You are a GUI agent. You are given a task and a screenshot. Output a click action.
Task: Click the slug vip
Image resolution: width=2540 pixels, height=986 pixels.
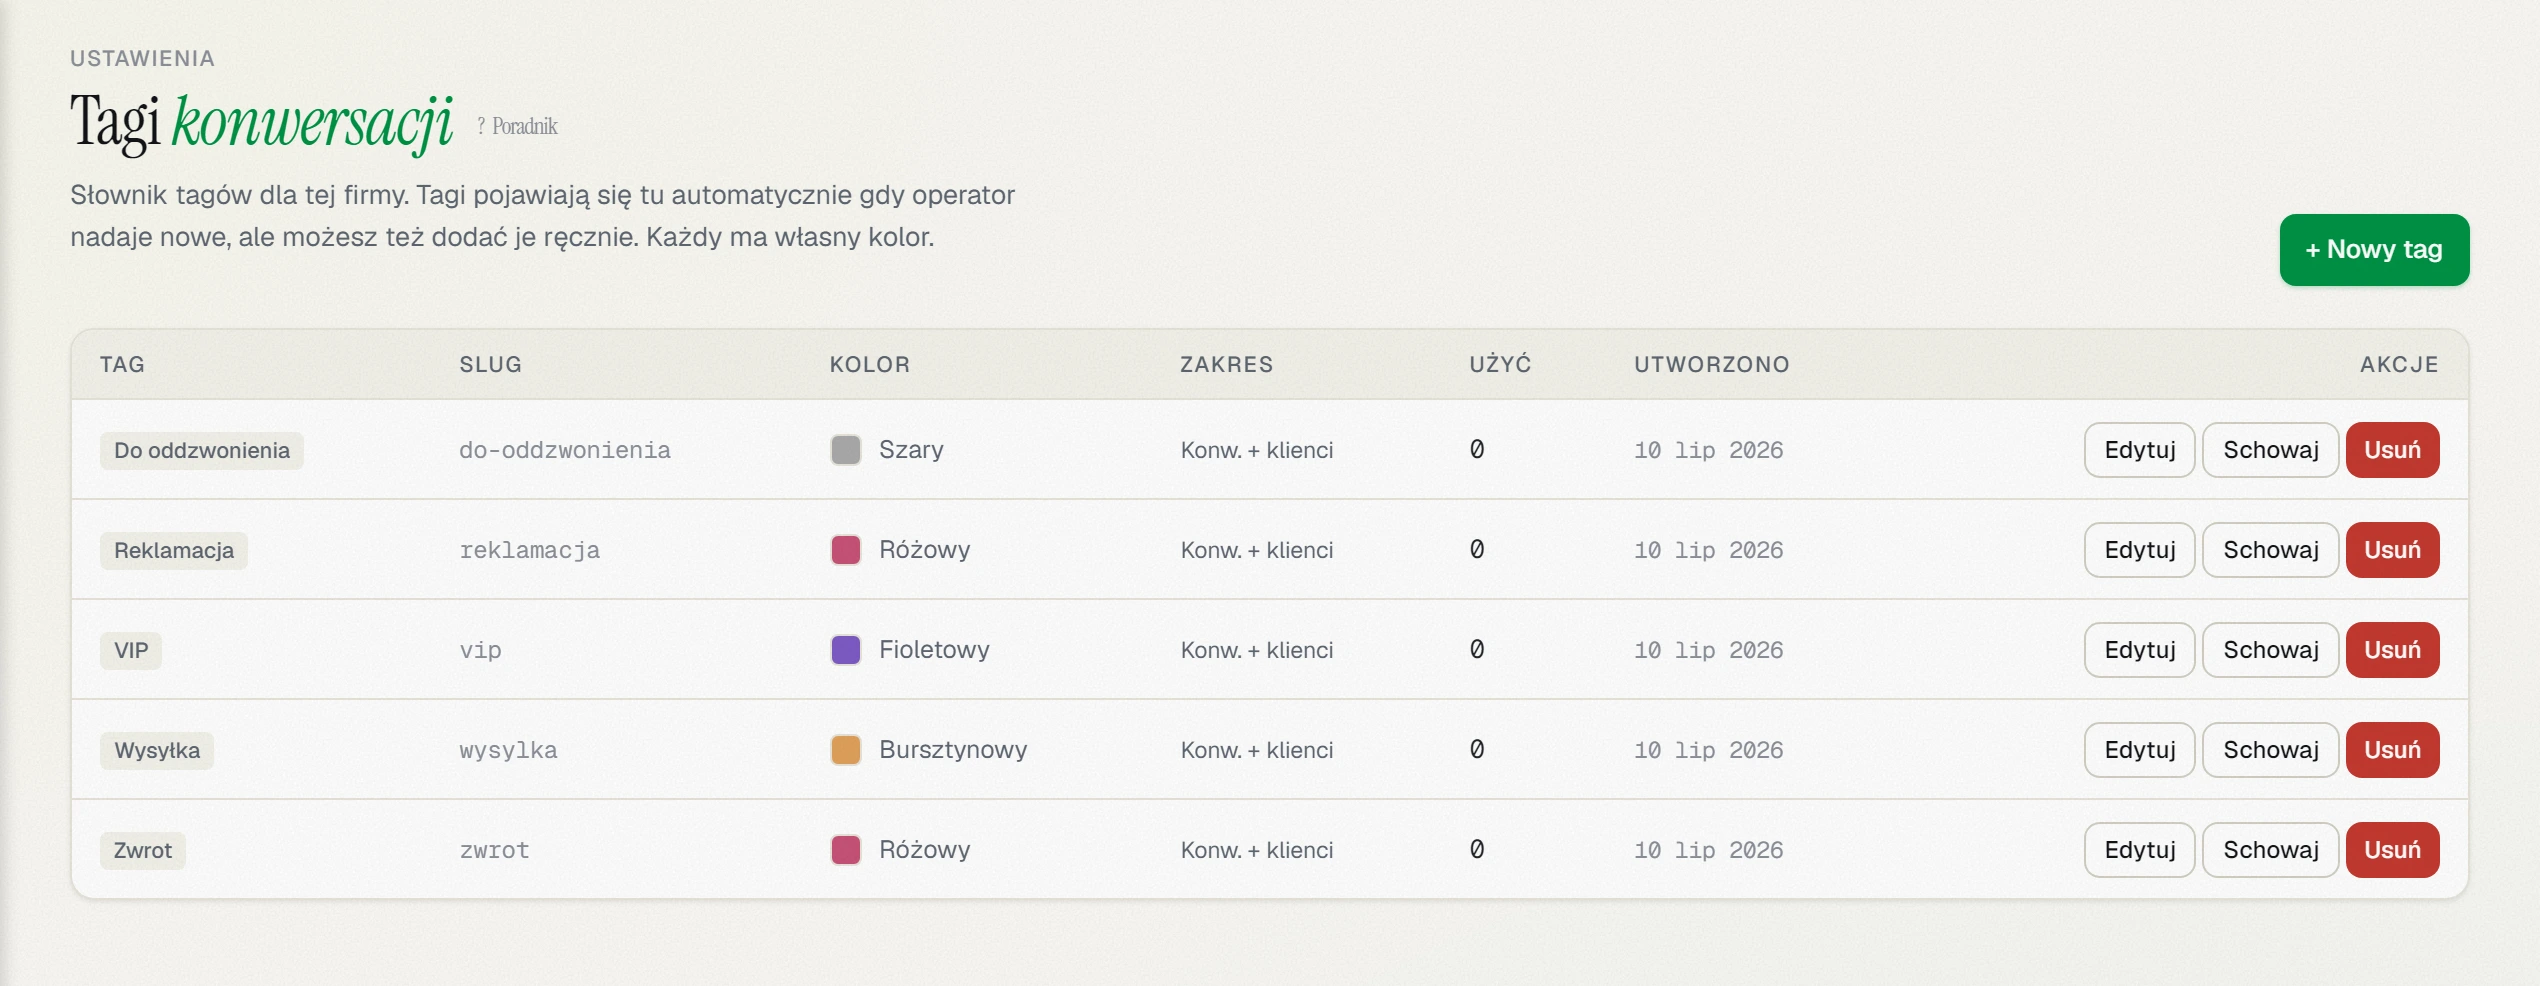[480, 650]
